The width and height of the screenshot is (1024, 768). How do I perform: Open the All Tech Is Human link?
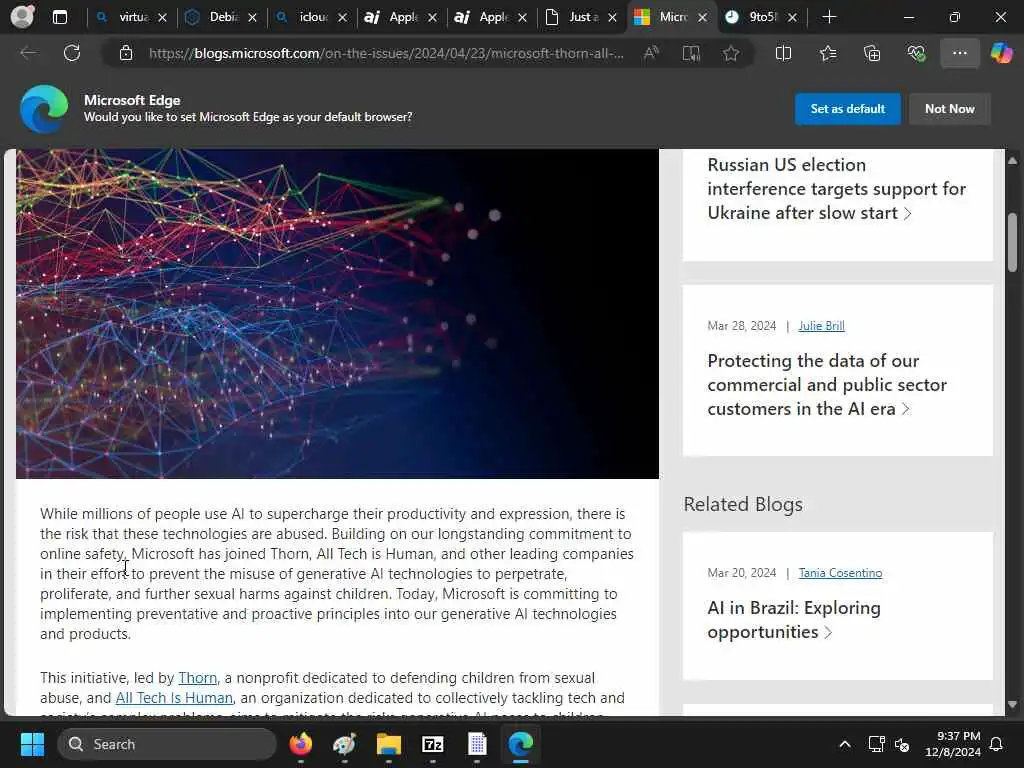[174, 698]
